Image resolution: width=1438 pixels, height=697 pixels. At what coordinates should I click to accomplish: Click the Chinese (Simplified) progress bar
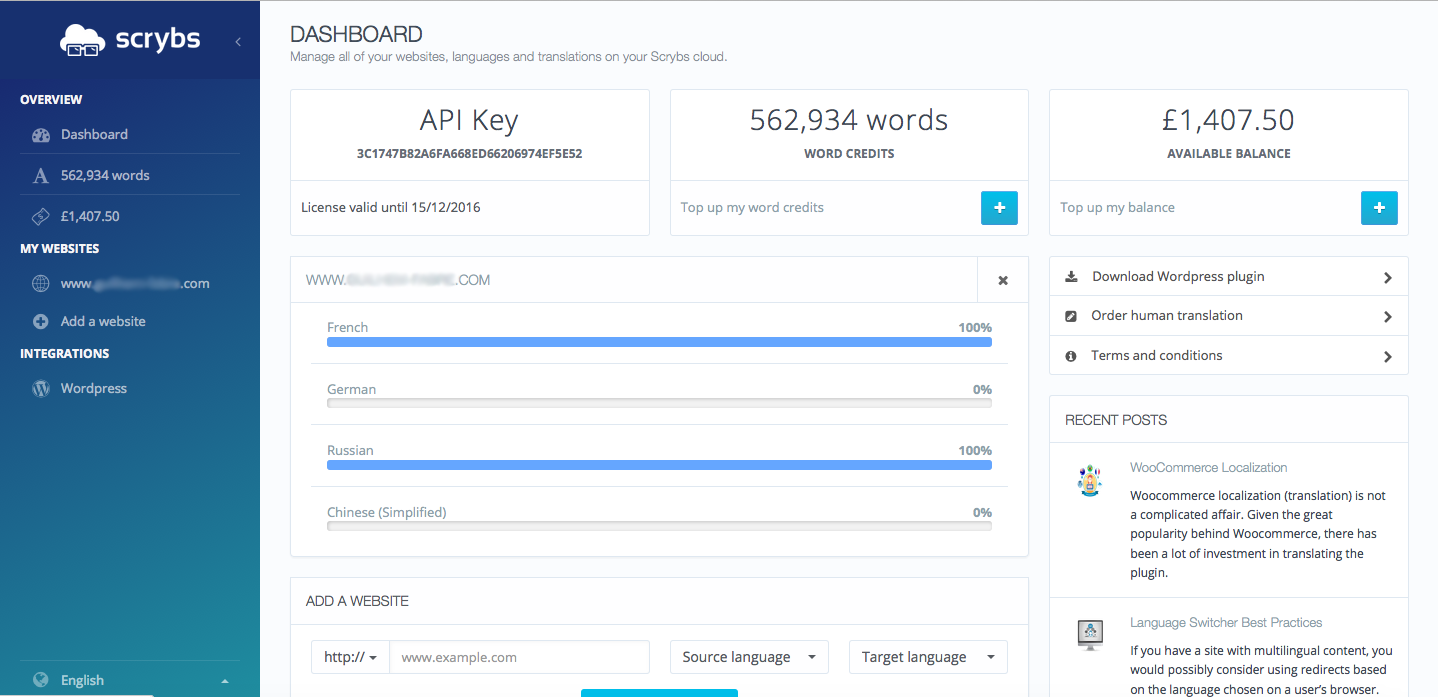pyautogui.click(x=659, y=526)
